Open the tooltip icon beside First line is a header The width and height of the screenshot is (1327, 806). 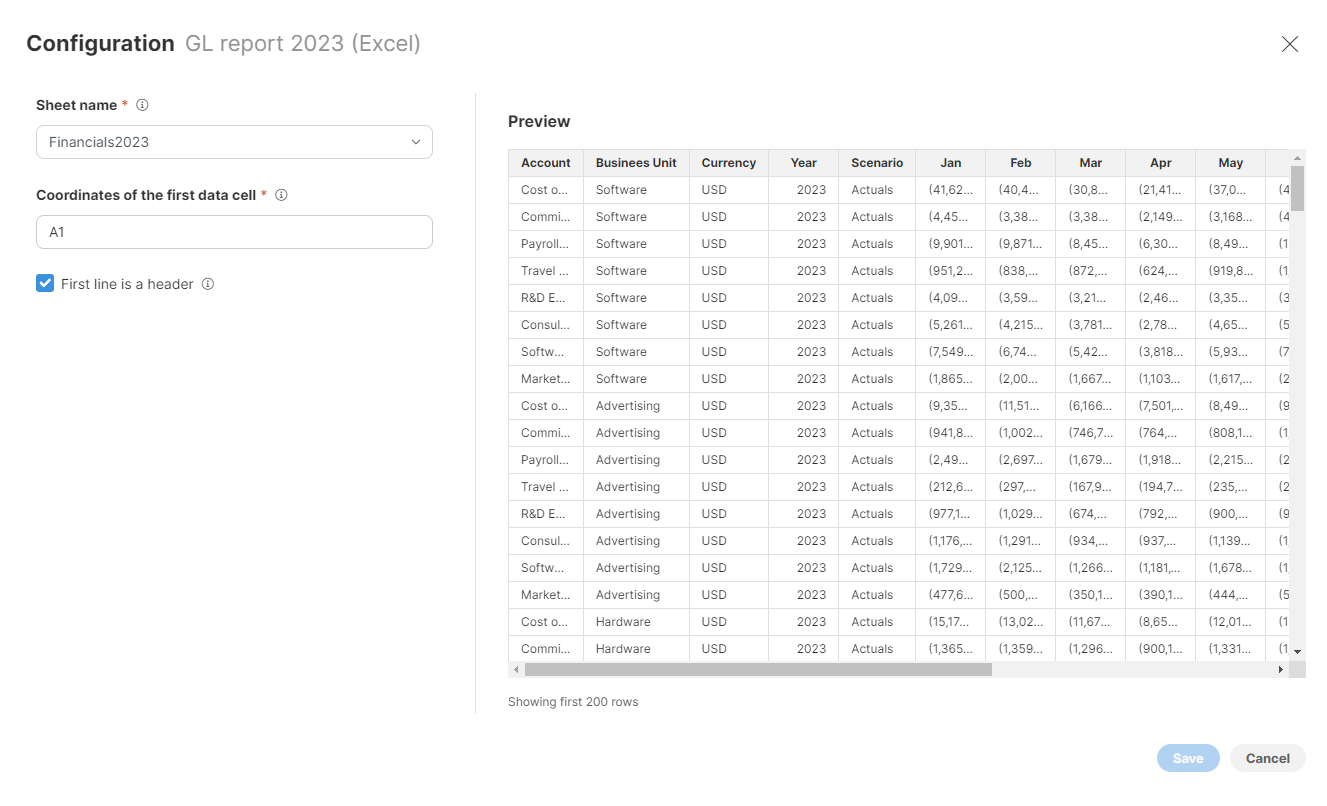[209, 284]
